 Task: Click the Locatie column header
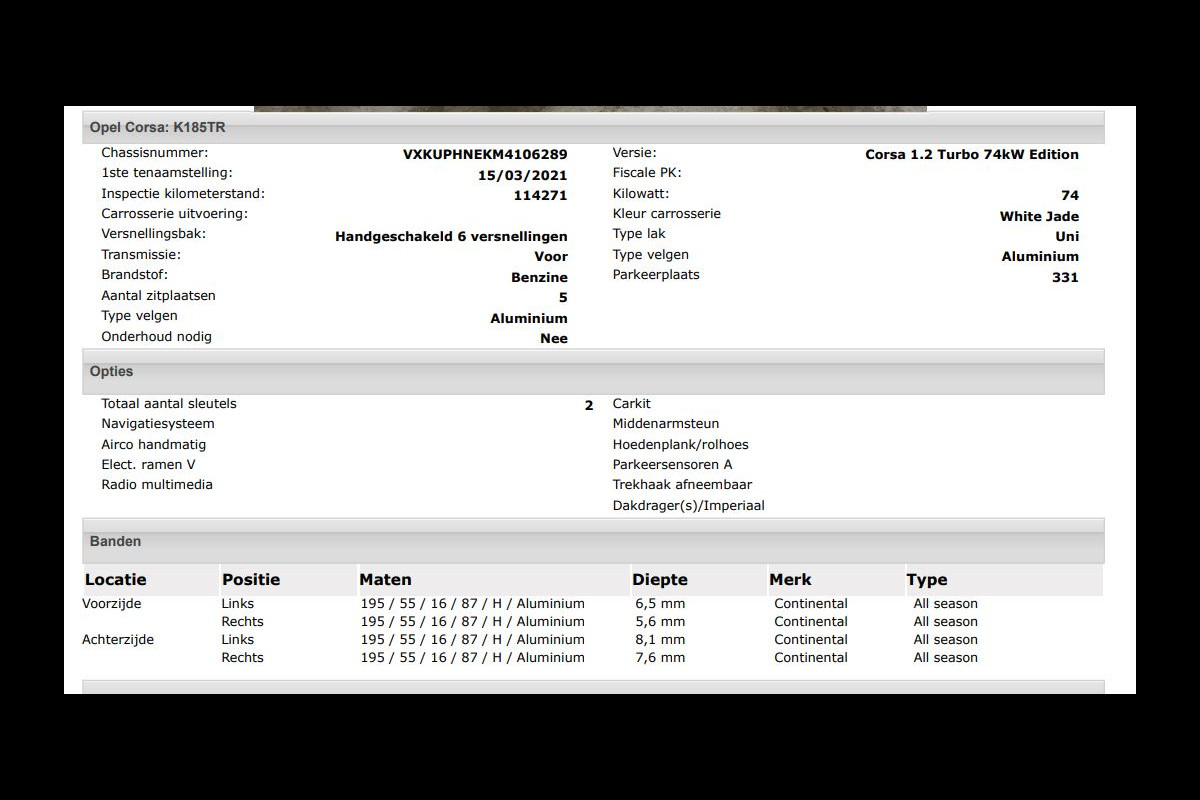pyautogui.click(x=116, y=580)
